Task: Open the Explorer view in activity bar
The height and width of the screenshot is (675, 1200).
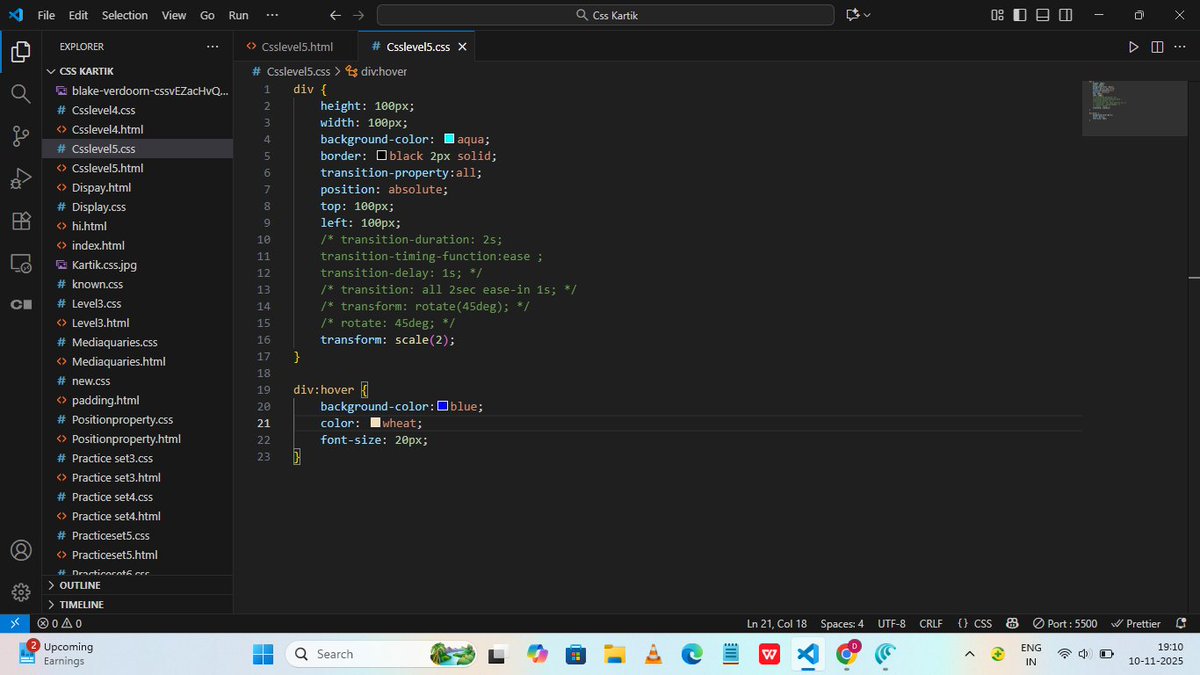Action: click(x=20, y=52)
